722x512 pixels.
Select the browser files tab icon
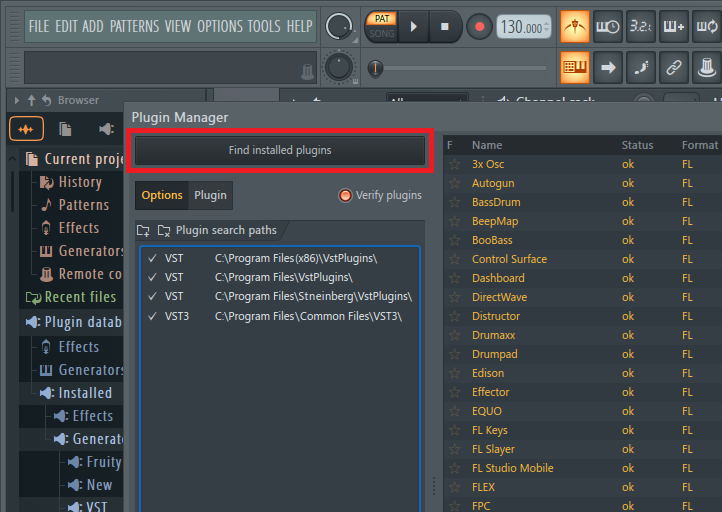[65, 129]
